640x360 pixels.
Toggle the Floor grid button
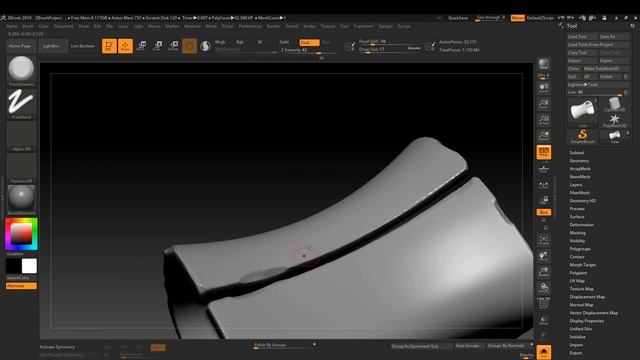544,169
